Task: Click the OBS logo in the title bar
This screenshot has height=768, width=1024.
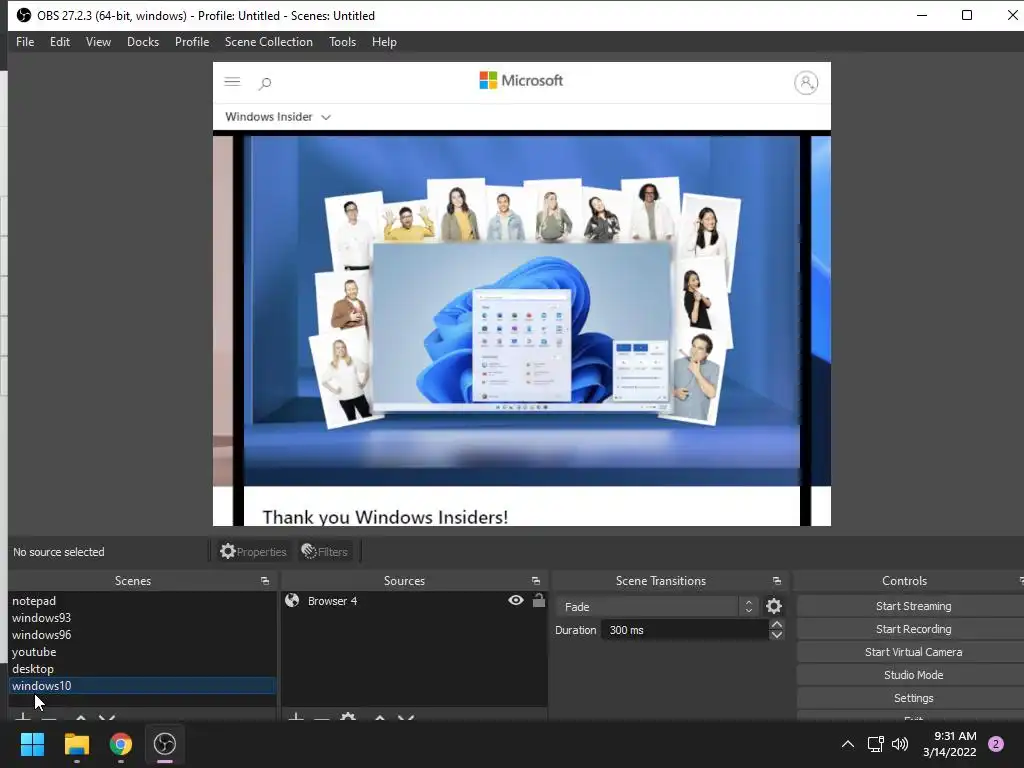Action: pos(24,15)
